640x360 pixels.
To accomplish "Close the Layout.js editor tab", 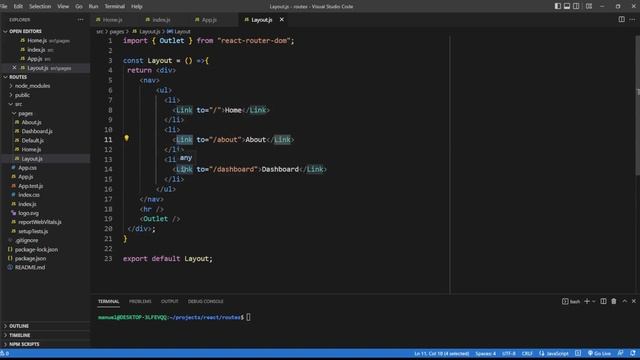I will point(282,20).
